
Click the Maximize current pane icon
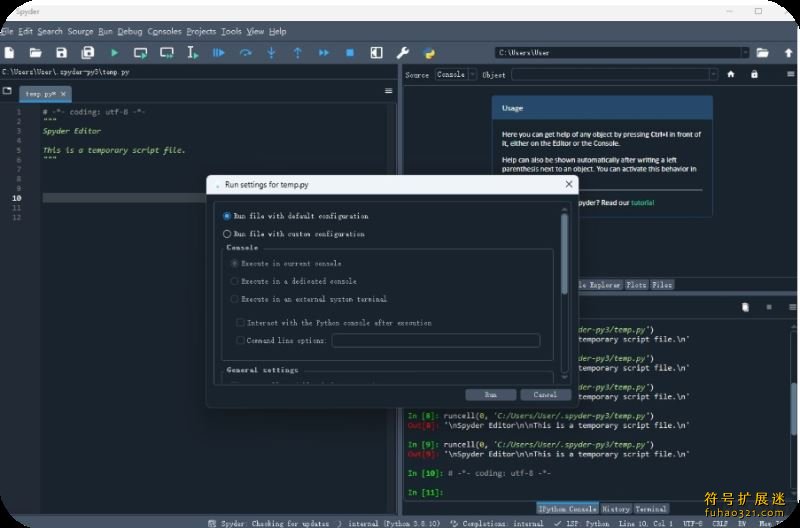(377, 53)
